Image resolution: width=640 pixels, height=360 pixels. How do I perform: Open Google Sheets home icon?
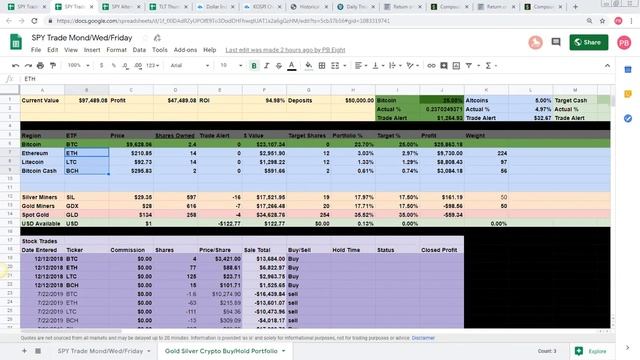point(16,42)
